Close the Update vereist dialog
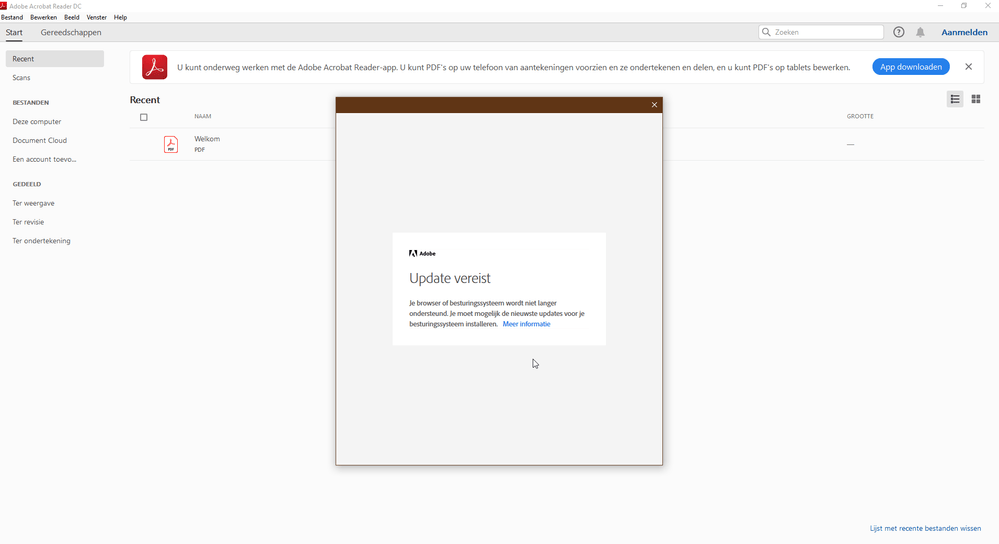This screenshot has height=544, width=999. coord(654,105)
